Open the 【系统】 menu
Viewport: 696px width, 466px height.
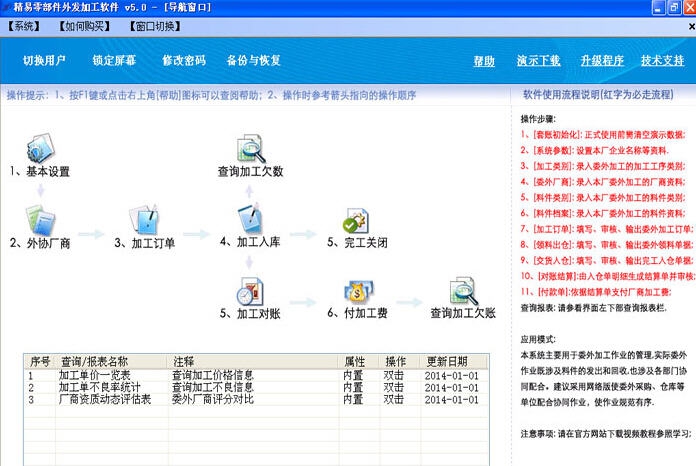(24, 26)
